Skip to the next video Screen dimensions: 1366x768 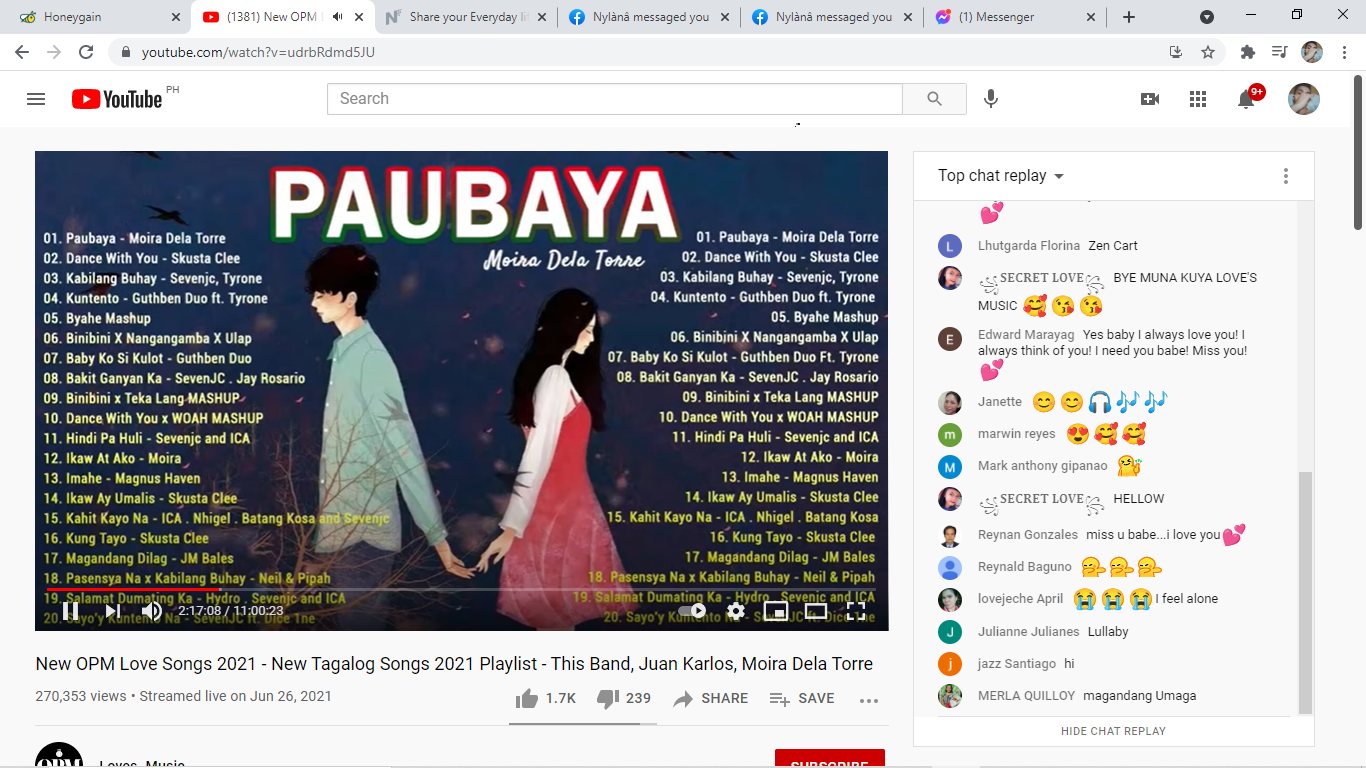click(x=113, y=611)
